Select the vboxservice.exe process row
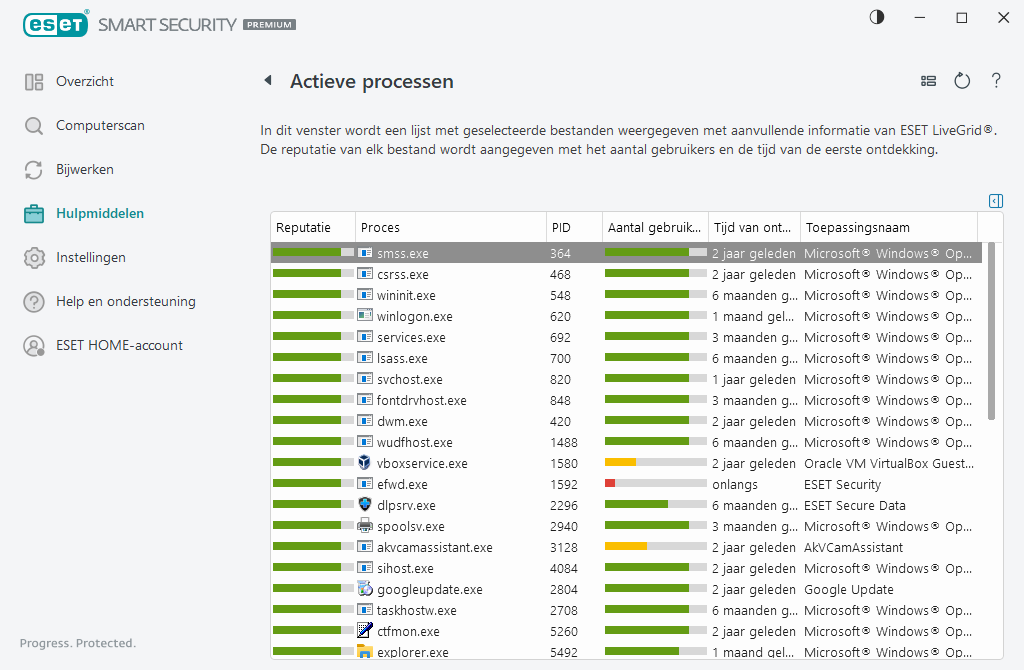This screenshot has height=670, width=1024. click(422, 463)
